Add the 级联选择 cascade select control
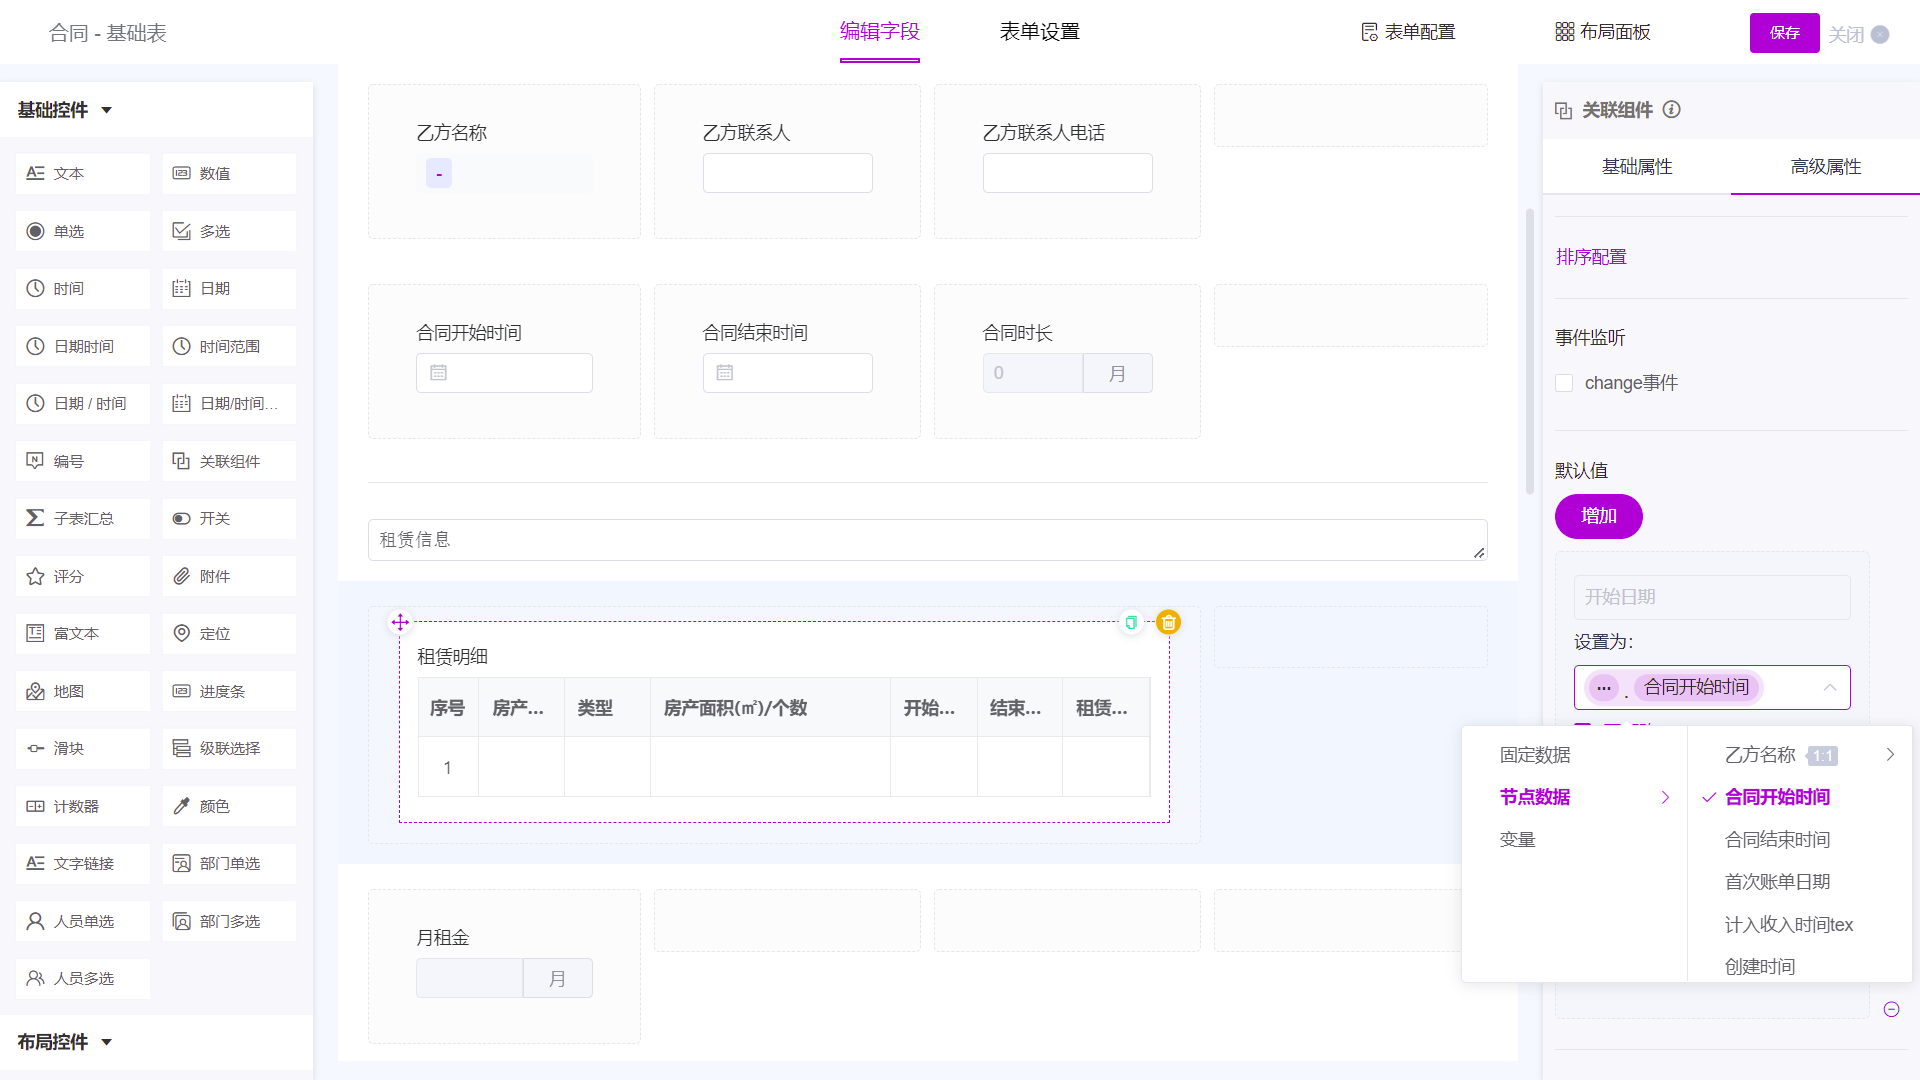Image resolution: width=1920 pixels, height=1080 pixels. click(x=229, y=749)
